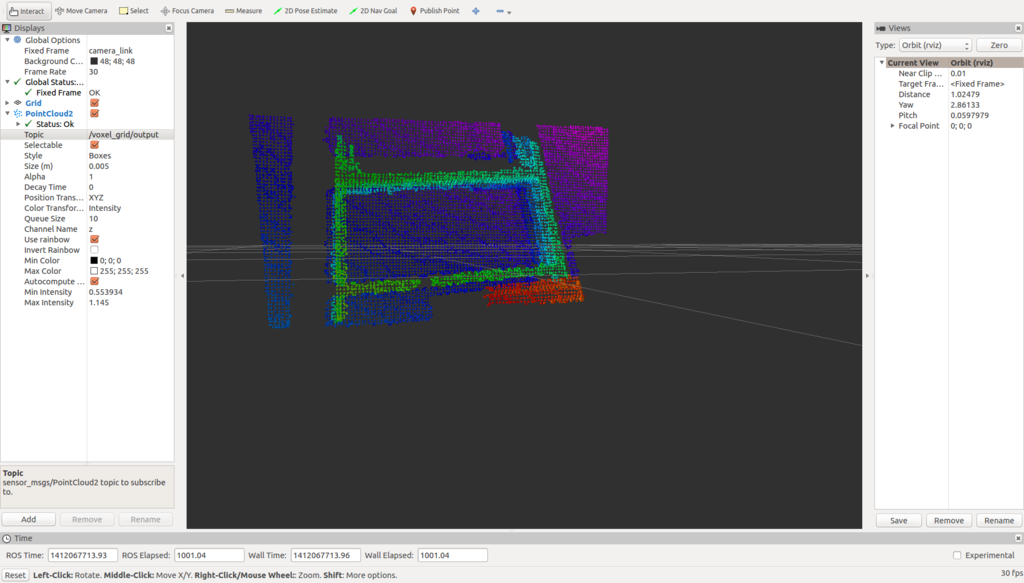Viewport: 1024px width, 583px height.
Task: Select the Interact tool
Action: (27, 11)
